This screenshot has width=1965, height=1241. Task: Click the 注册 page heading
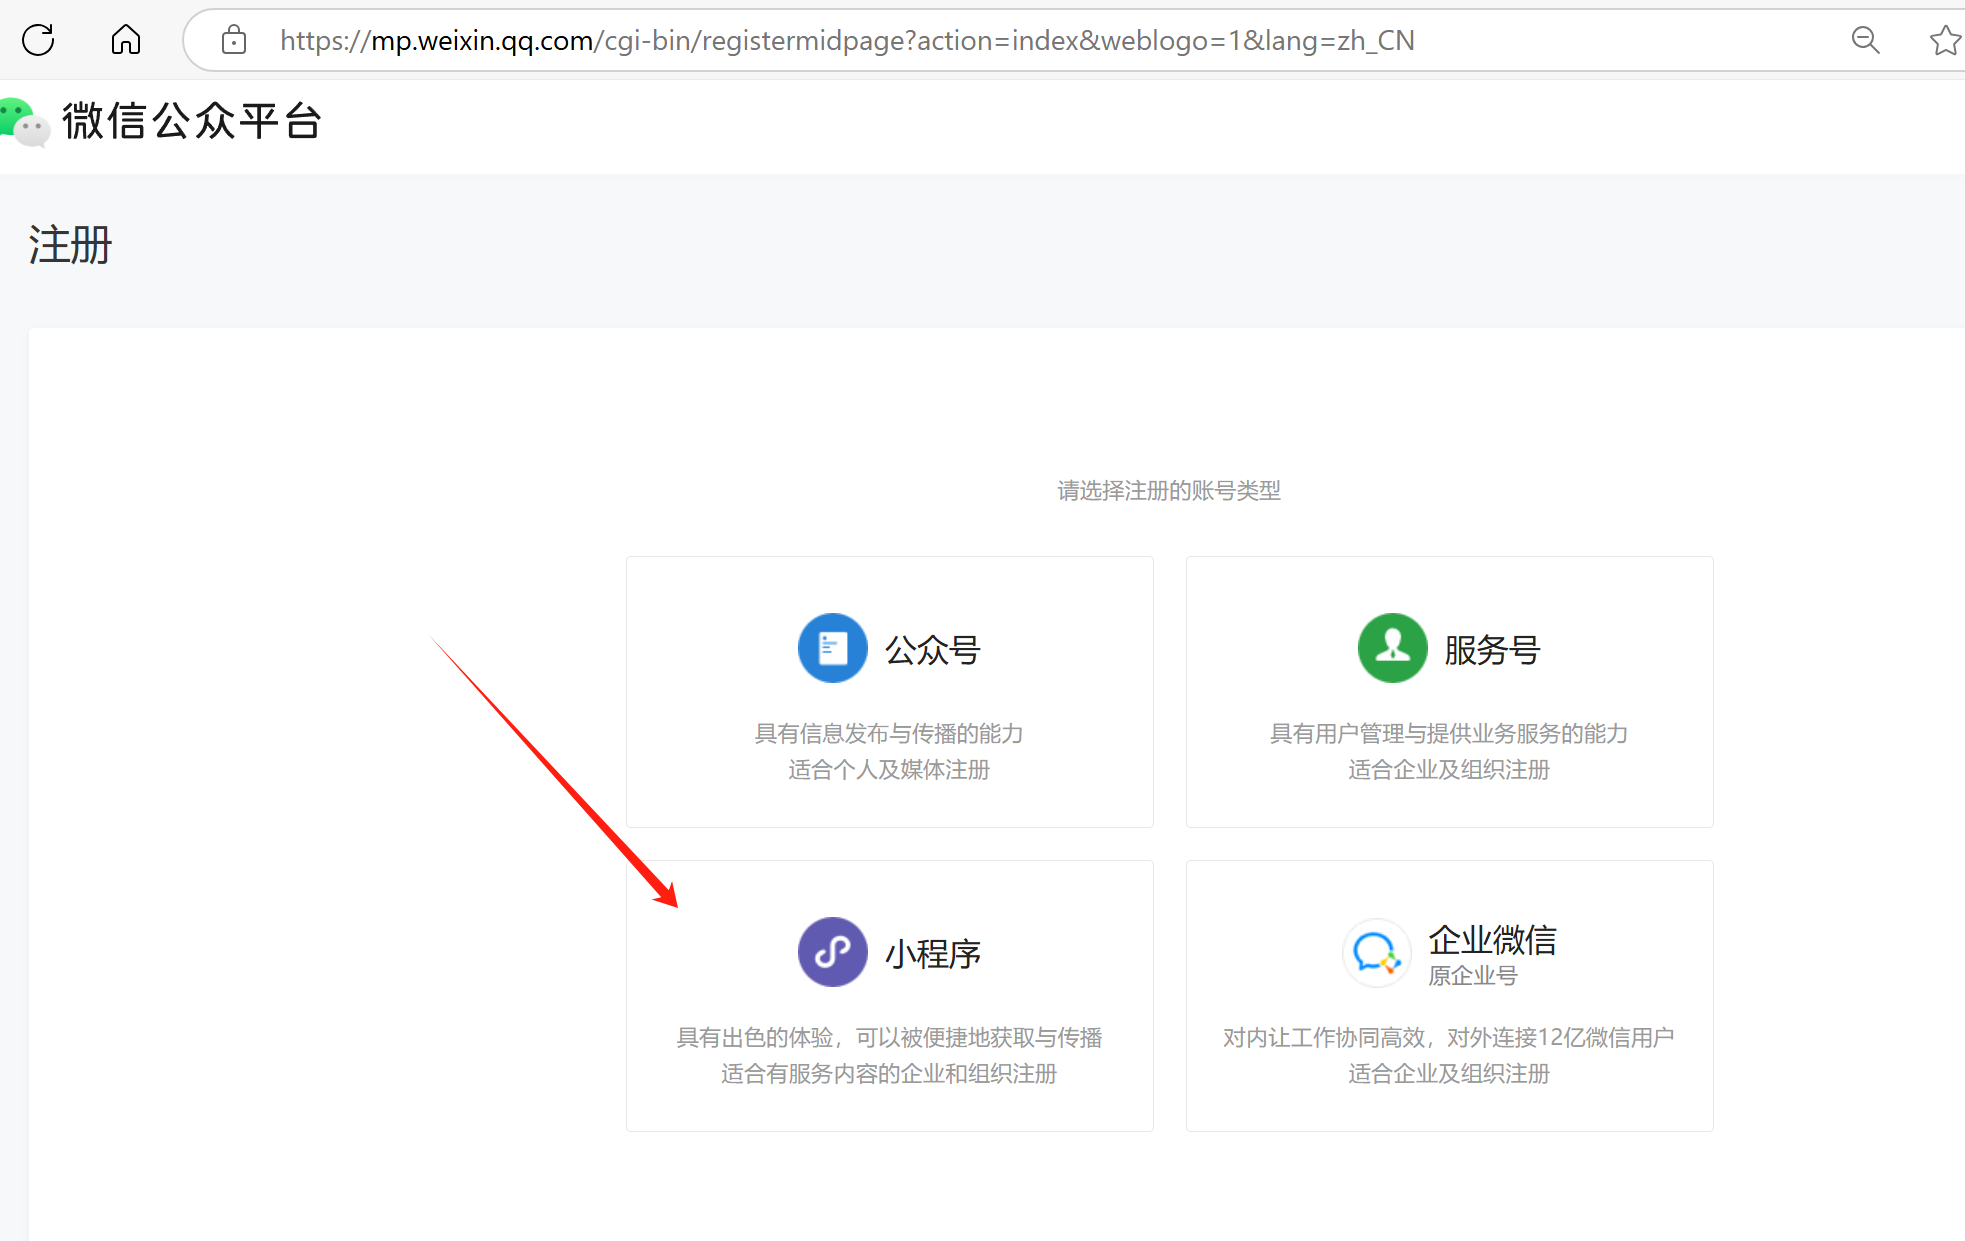tap(70, 245)
